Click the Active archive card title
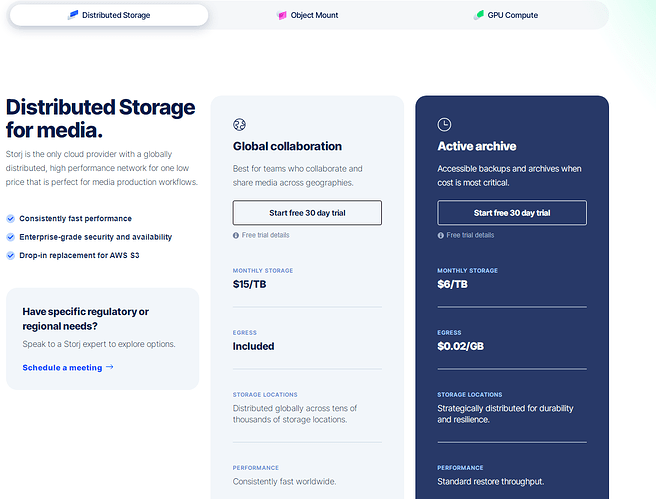656x499 pixels. click(x=477, y=146)
